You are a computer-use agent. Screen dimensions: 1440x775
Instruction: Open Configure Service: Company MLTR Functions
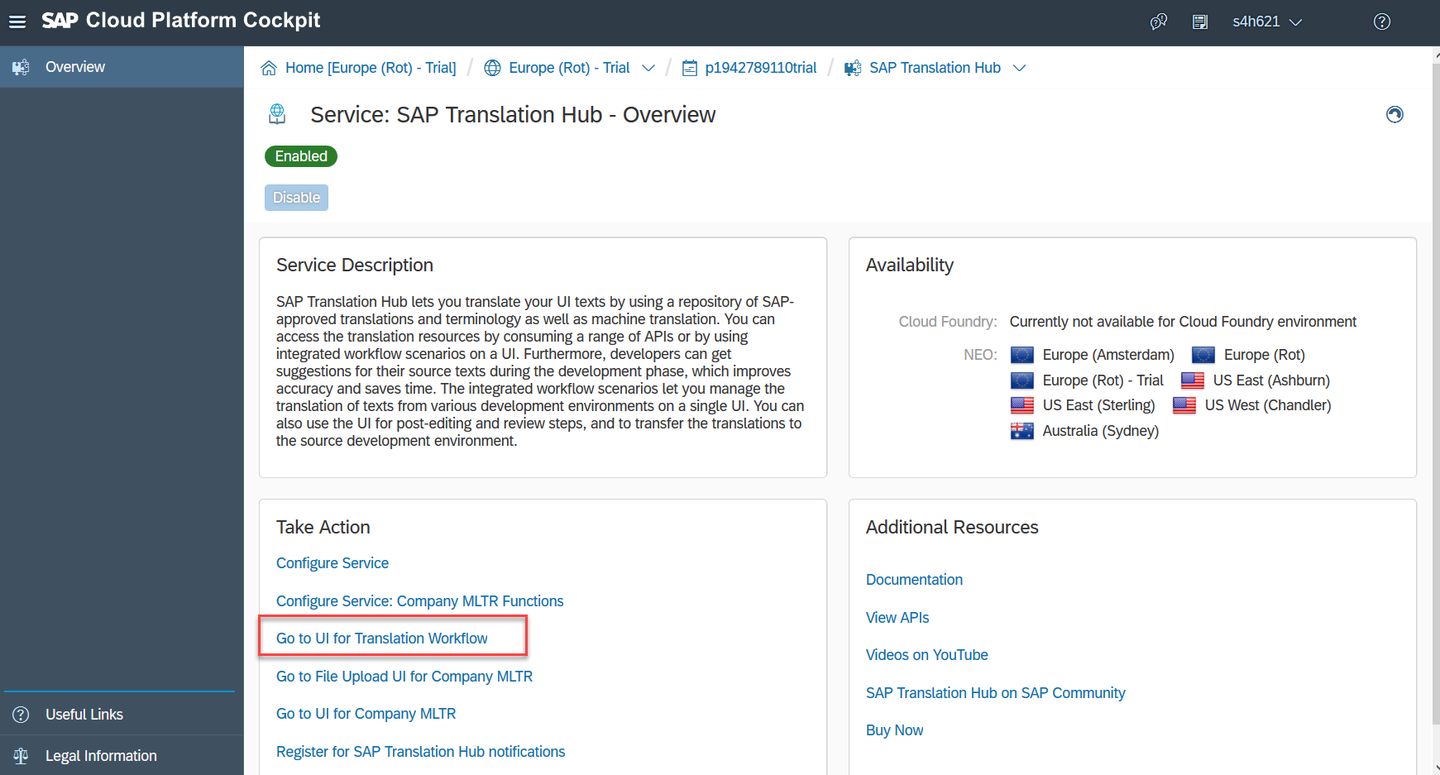[x=420, y=601]
